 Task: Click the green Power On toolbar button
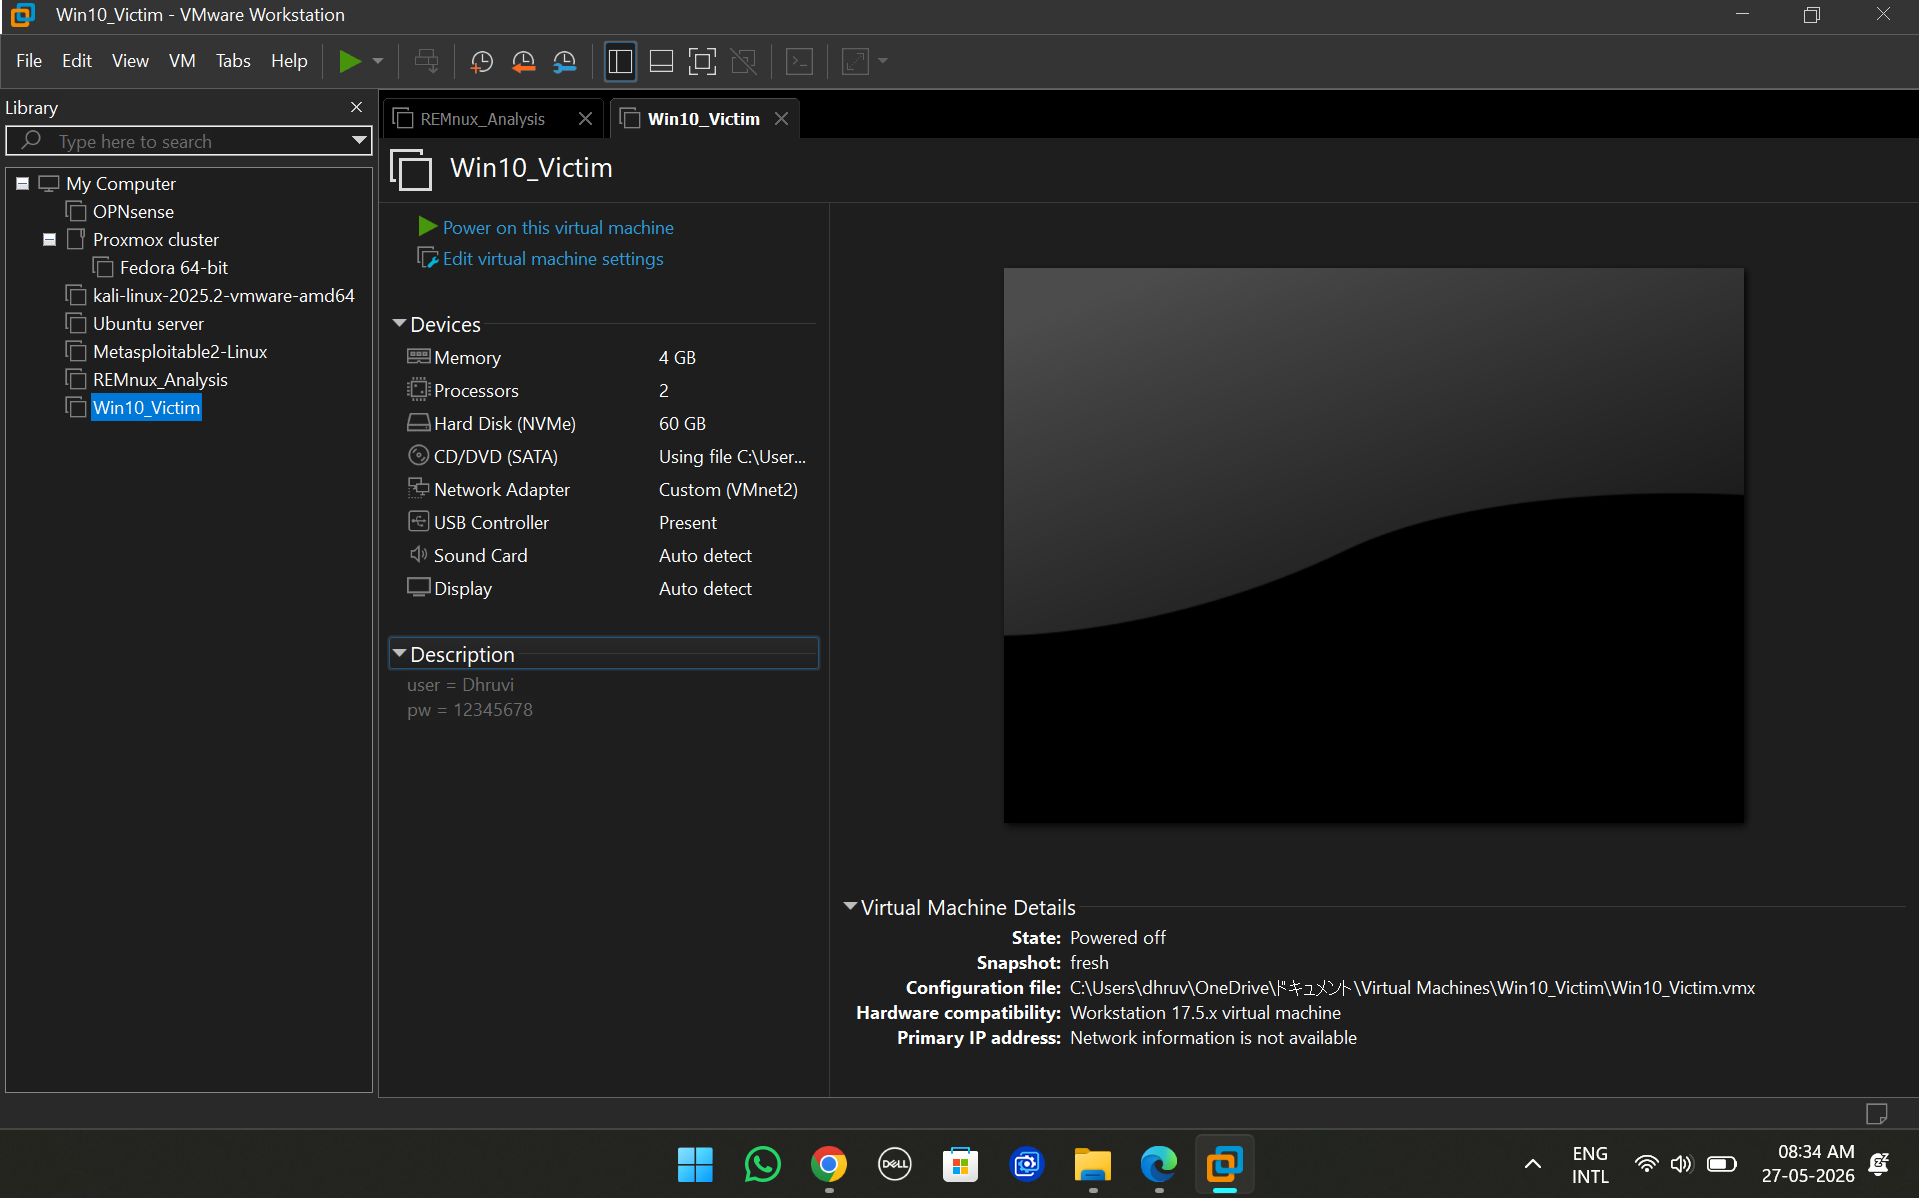coord(349,61)
